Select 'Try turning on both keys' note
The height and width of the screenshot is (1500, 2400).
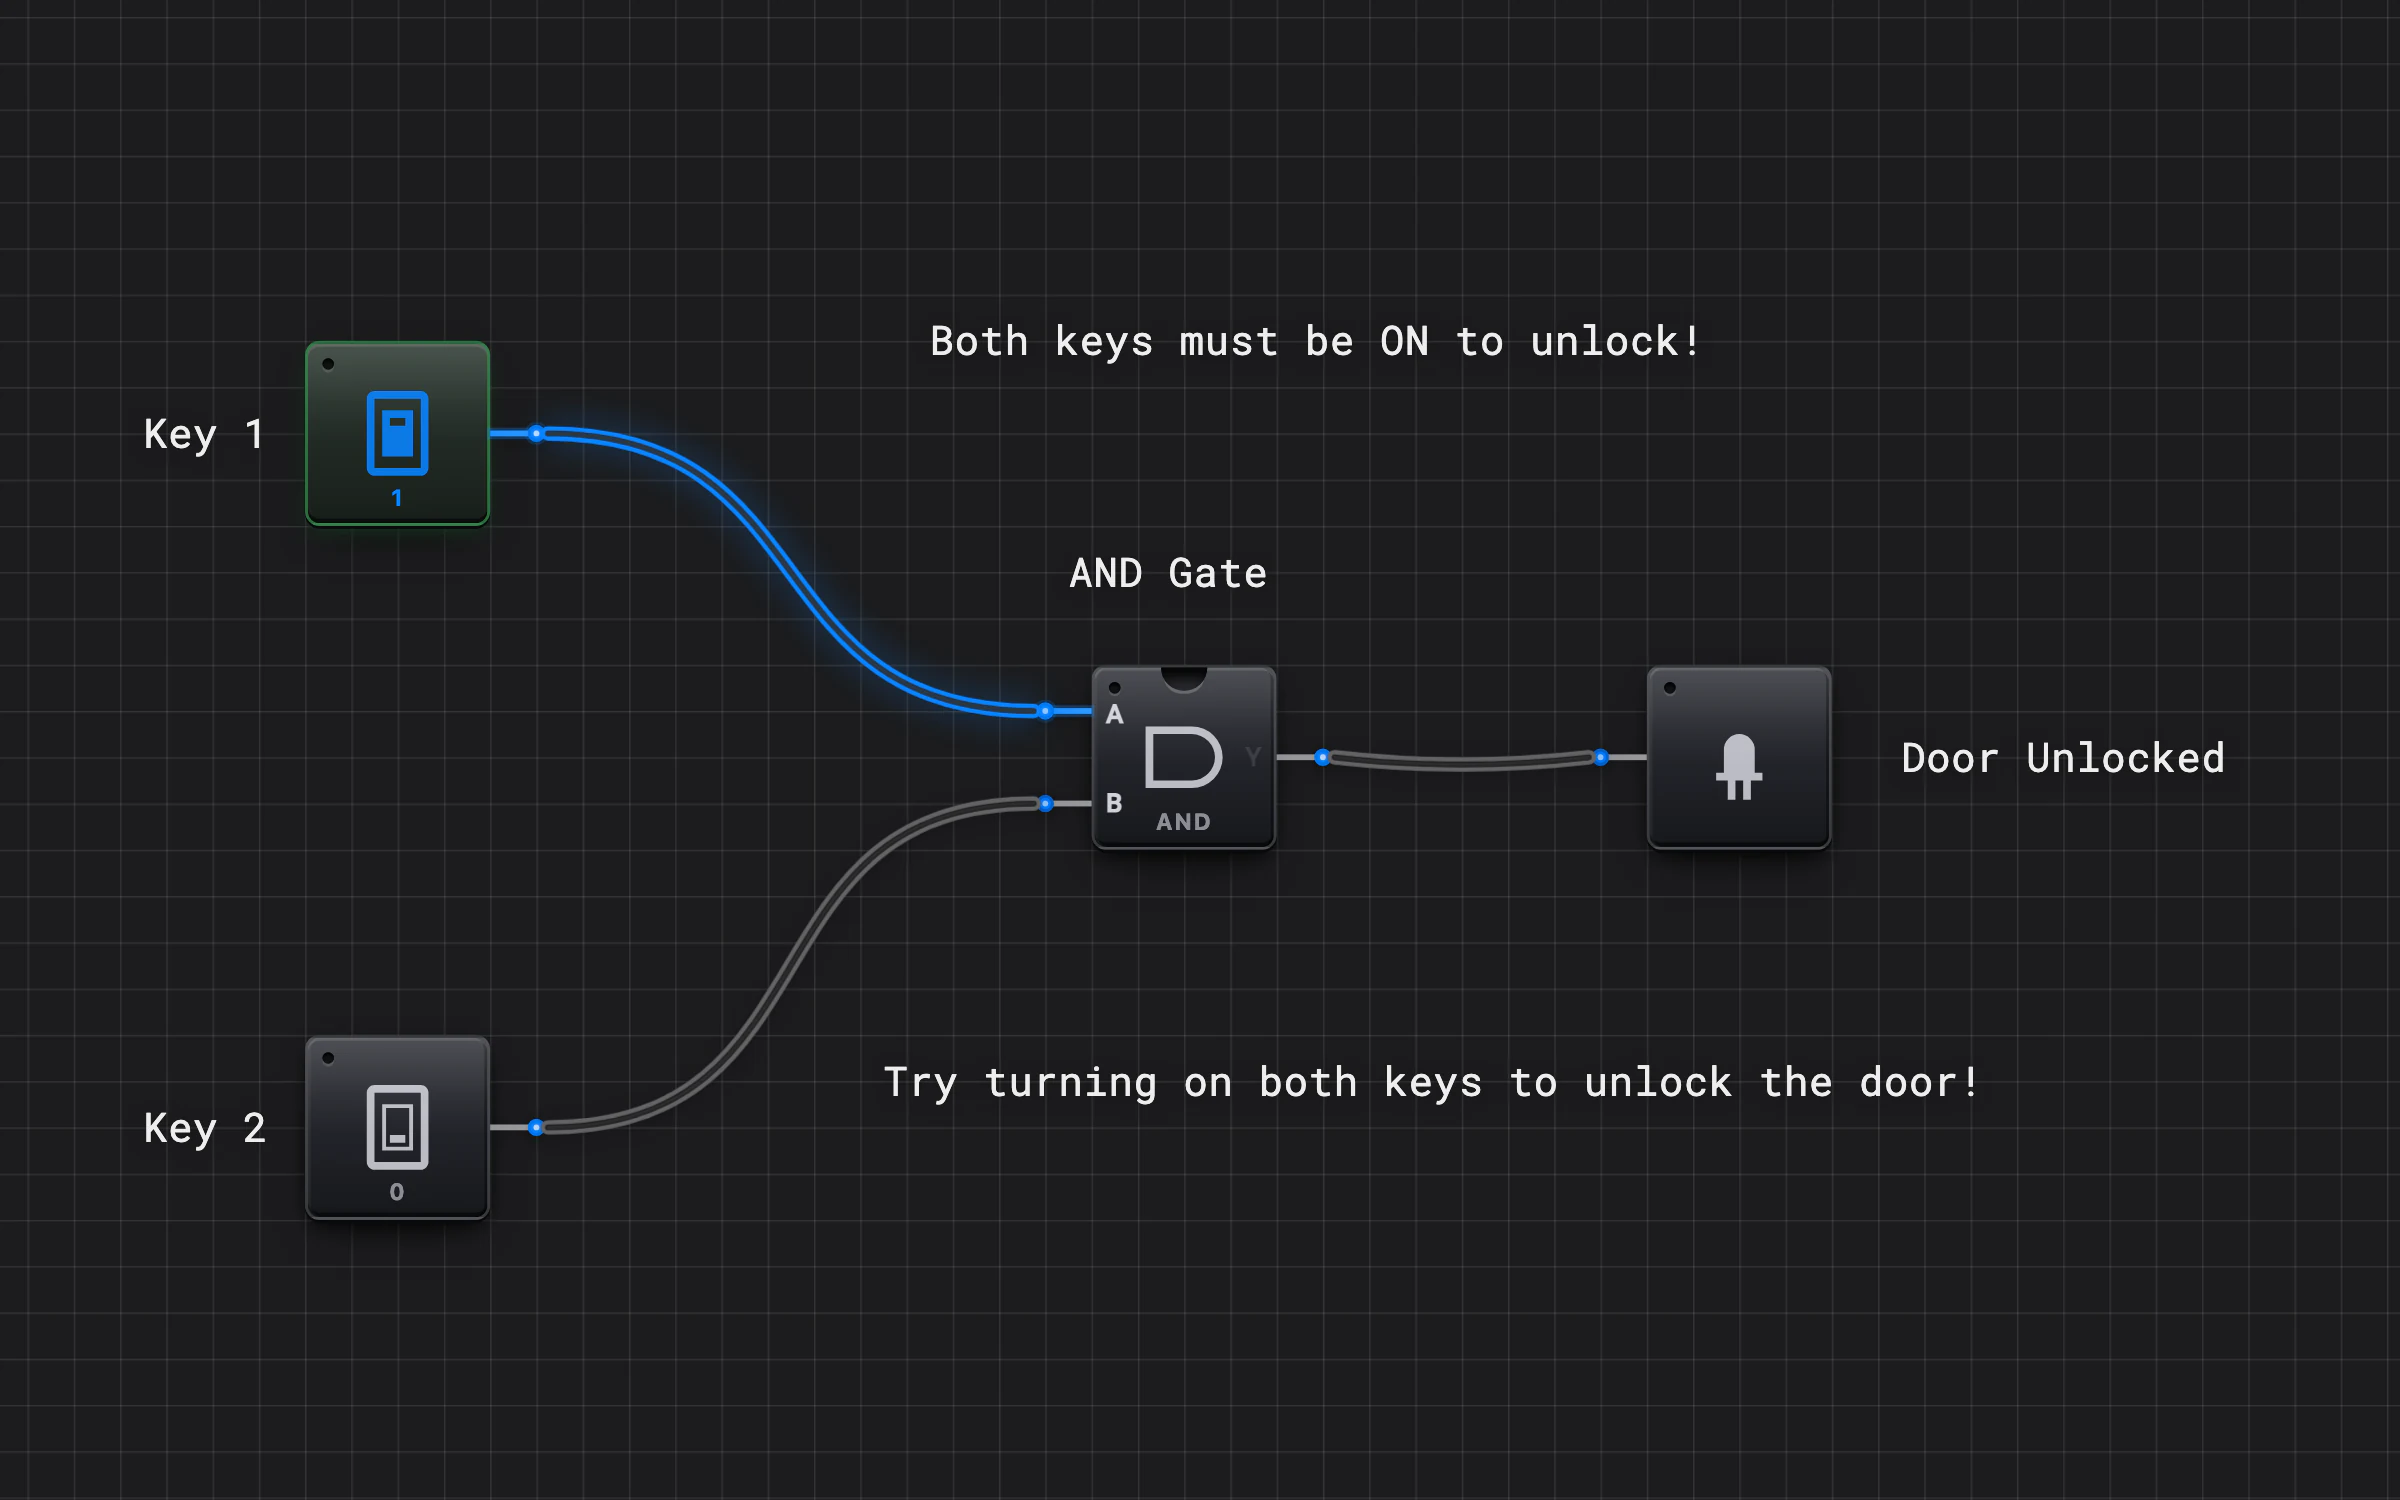click(x=1431, y=1083)
